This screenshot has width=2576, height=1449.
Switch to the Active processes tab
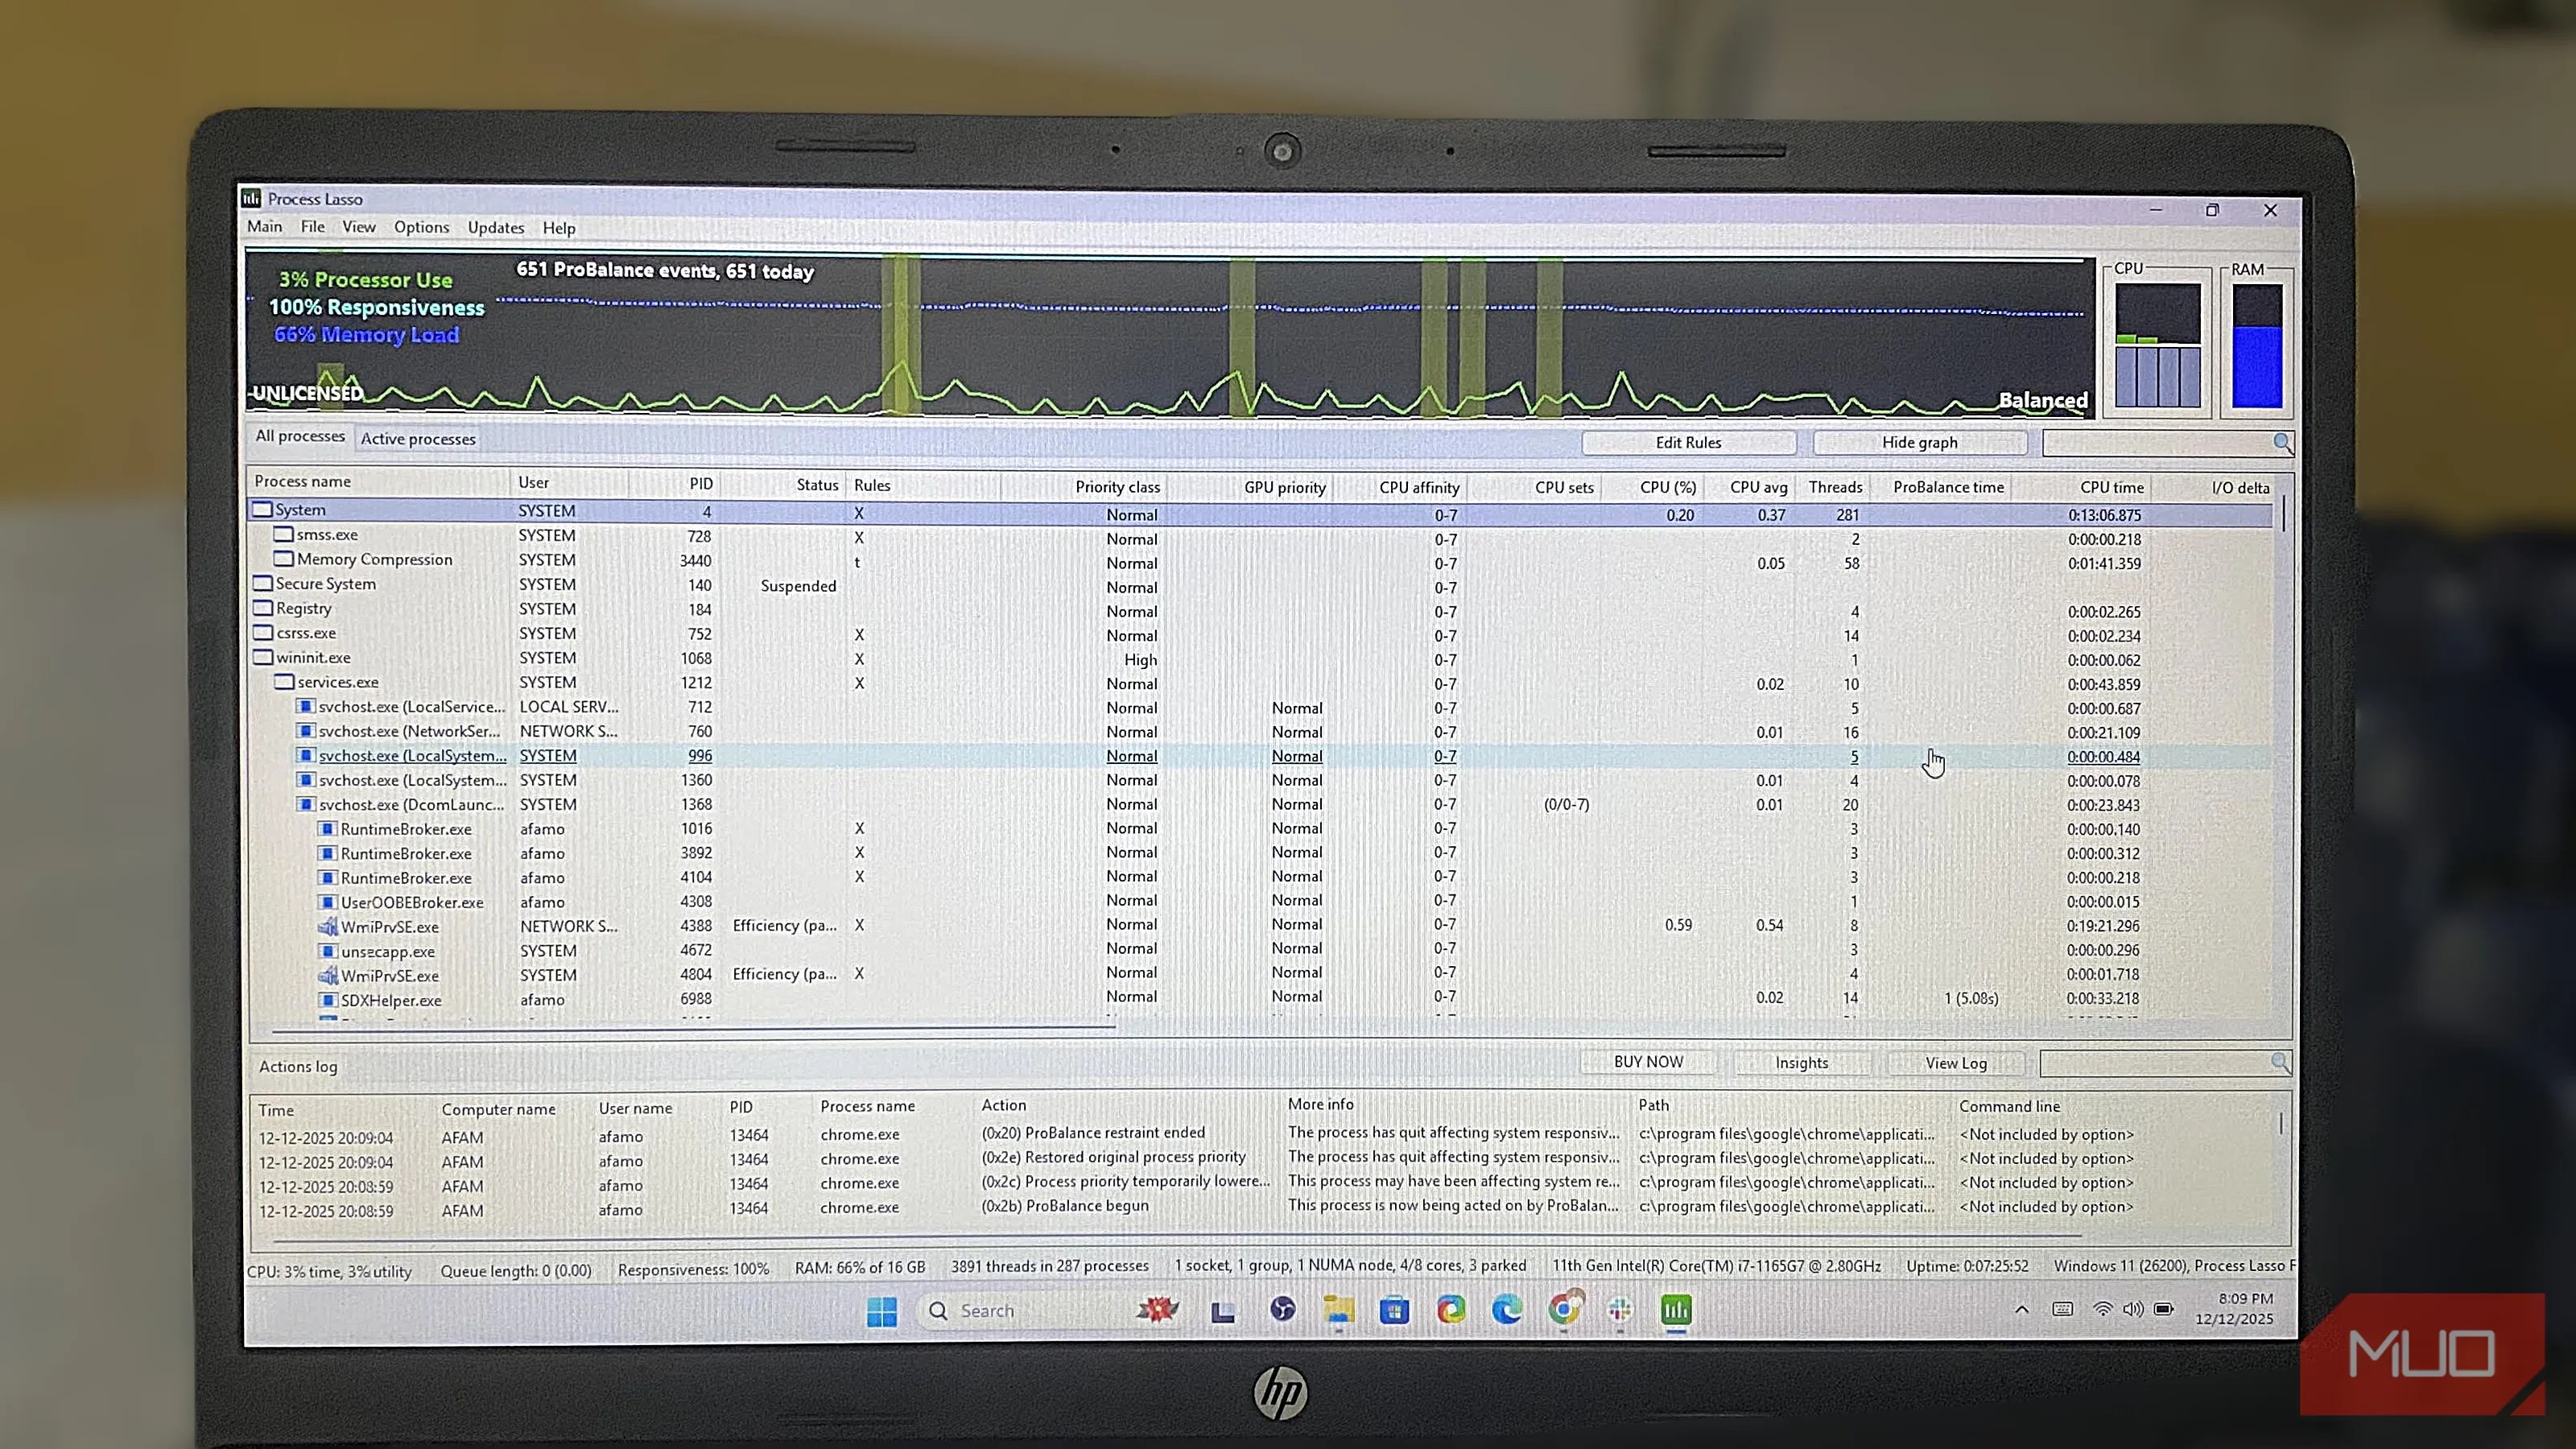[x=418, y=439]
